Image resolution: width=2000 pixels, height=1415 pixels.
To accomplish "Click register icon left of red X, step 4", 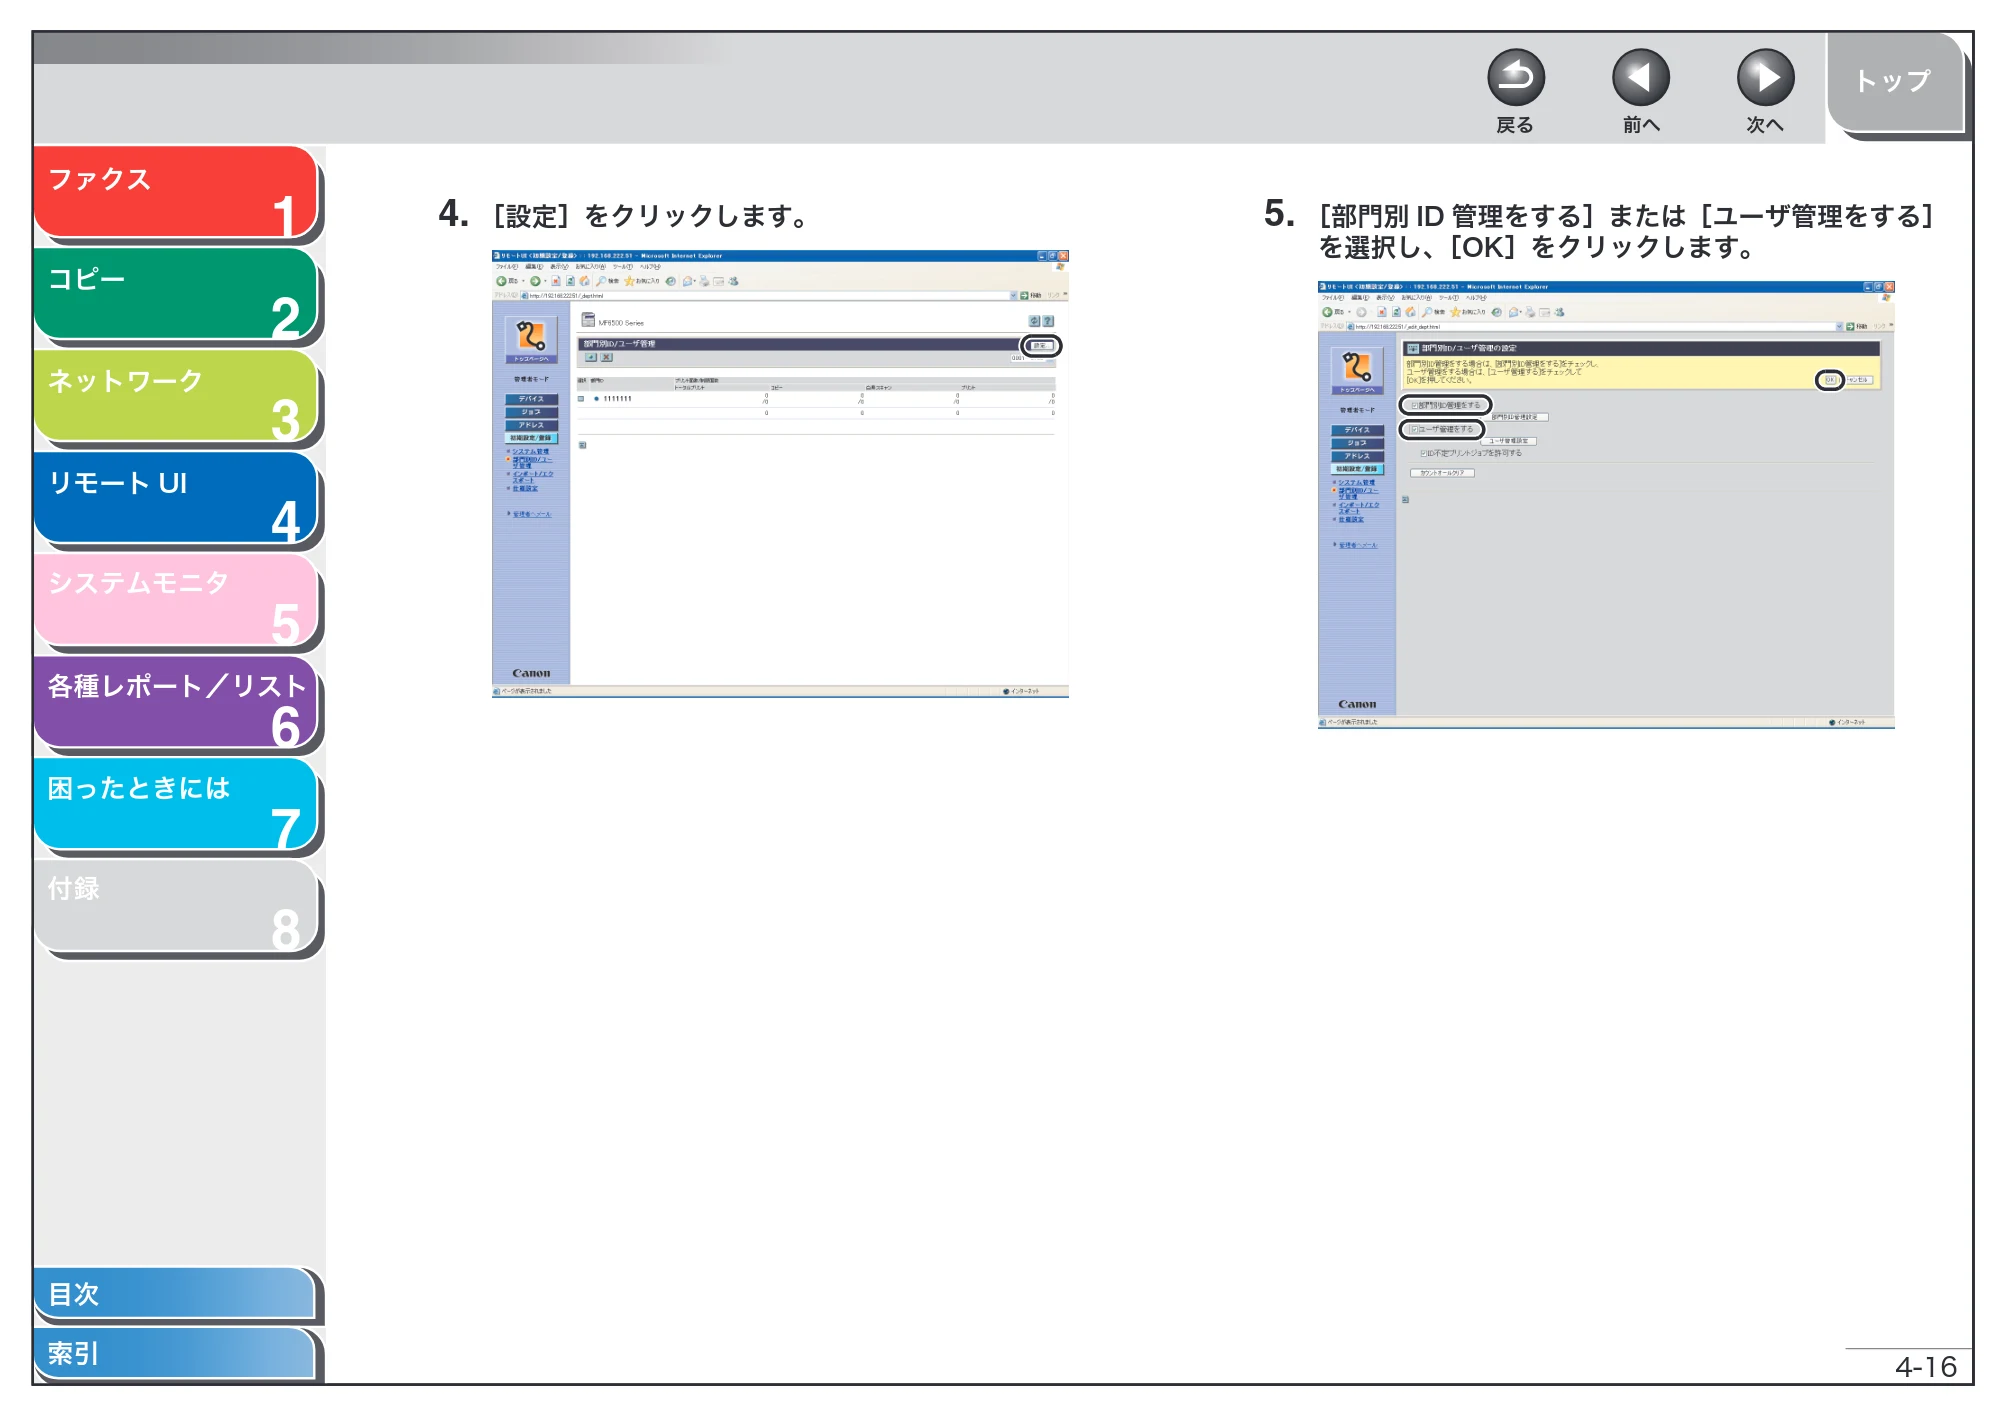I will click(591, 357).
